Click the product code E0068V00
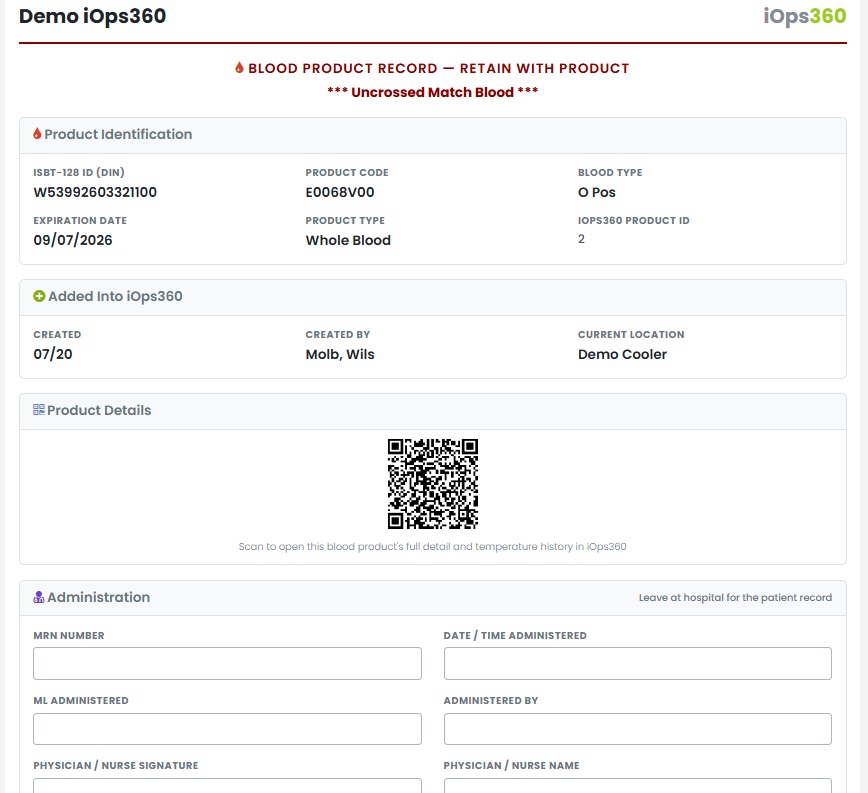 pyautogui.click(x=340, y=192)
